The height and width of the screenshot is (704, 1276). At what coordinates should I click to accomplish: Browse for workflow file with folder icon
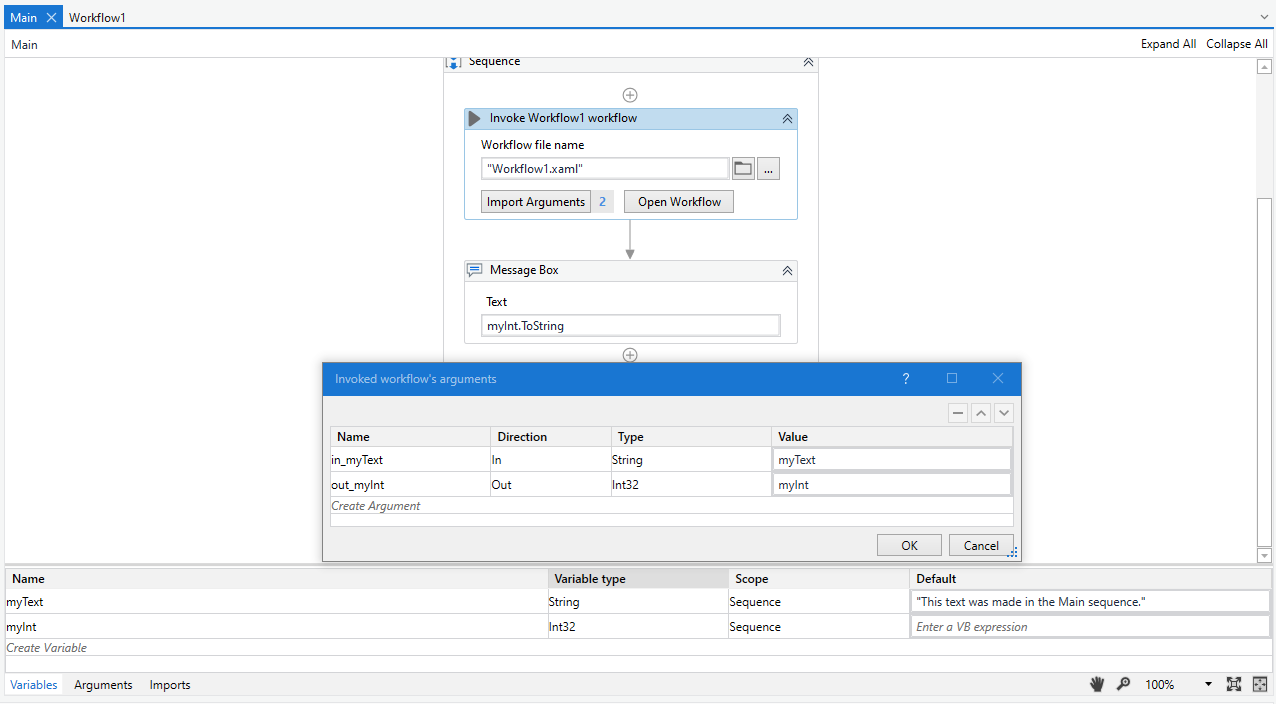click(x=743, y=169)
